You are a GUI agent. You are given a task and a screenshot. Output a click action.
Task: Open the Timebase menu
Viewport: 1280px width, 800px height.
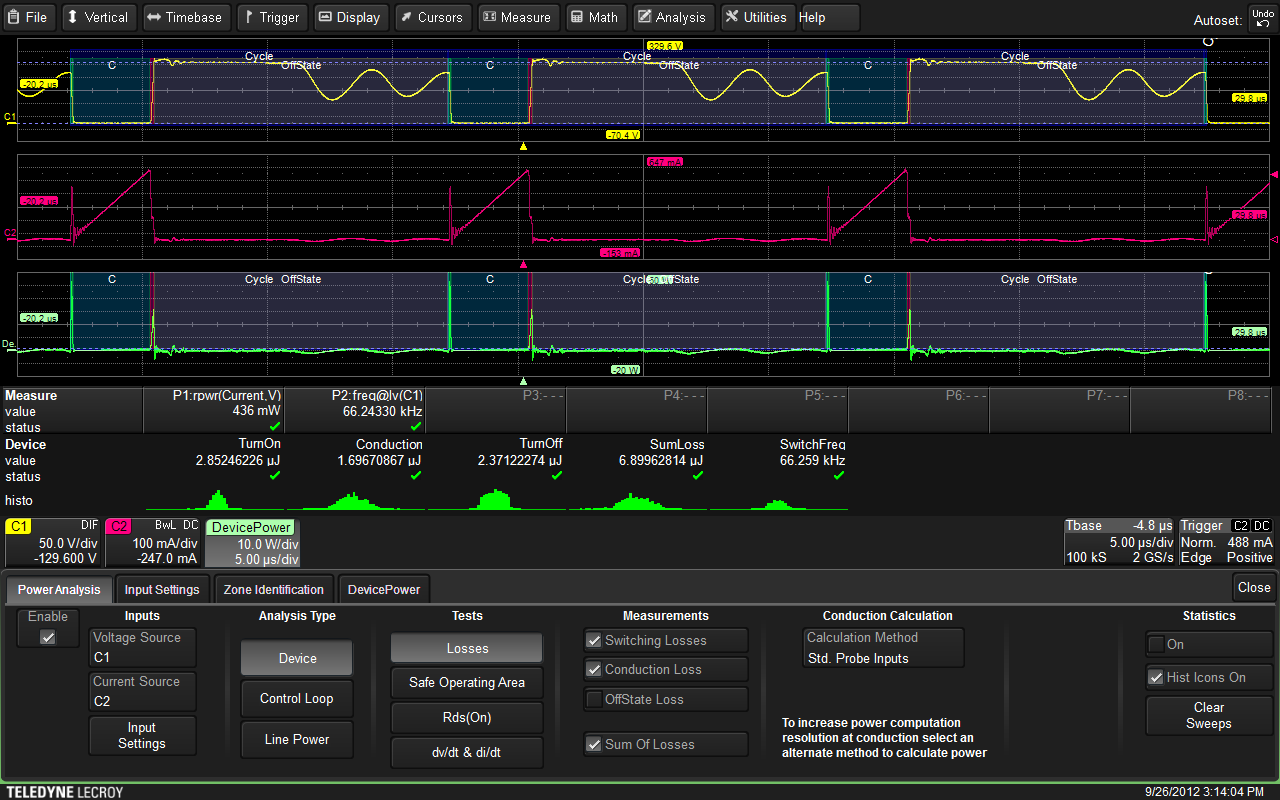(185, 17)
